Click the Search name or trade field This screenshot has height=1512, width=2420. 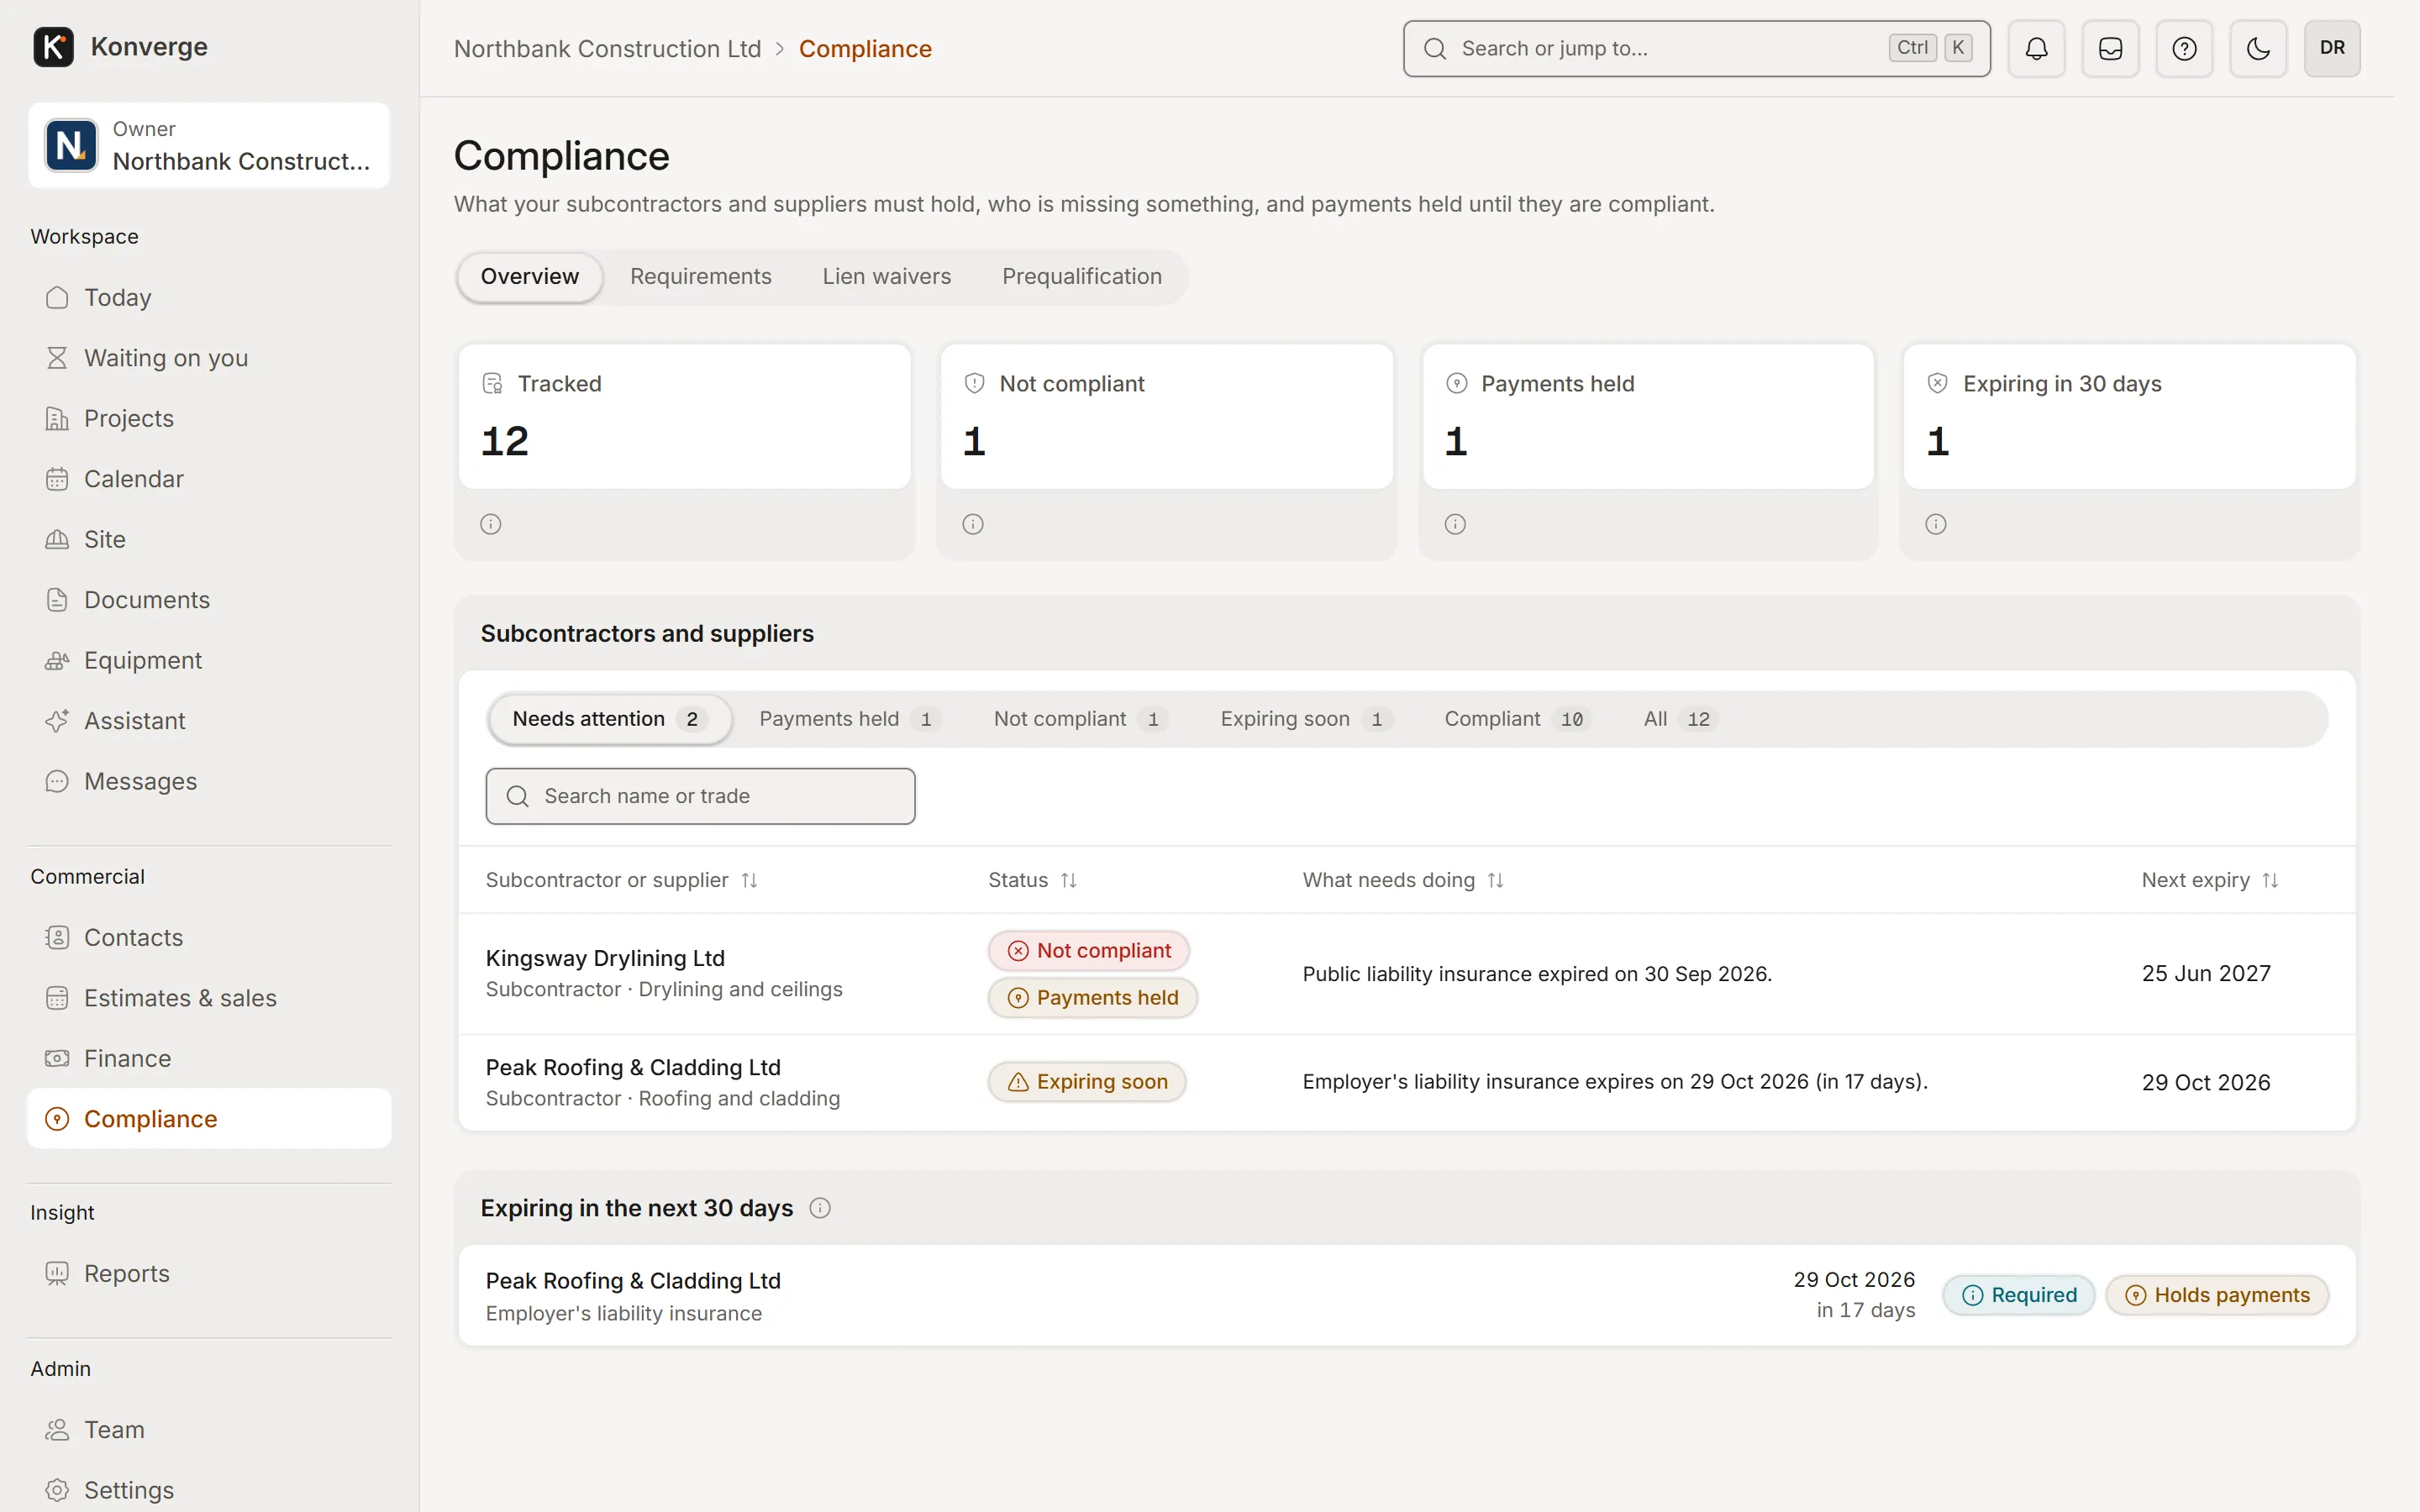point(700,796)
